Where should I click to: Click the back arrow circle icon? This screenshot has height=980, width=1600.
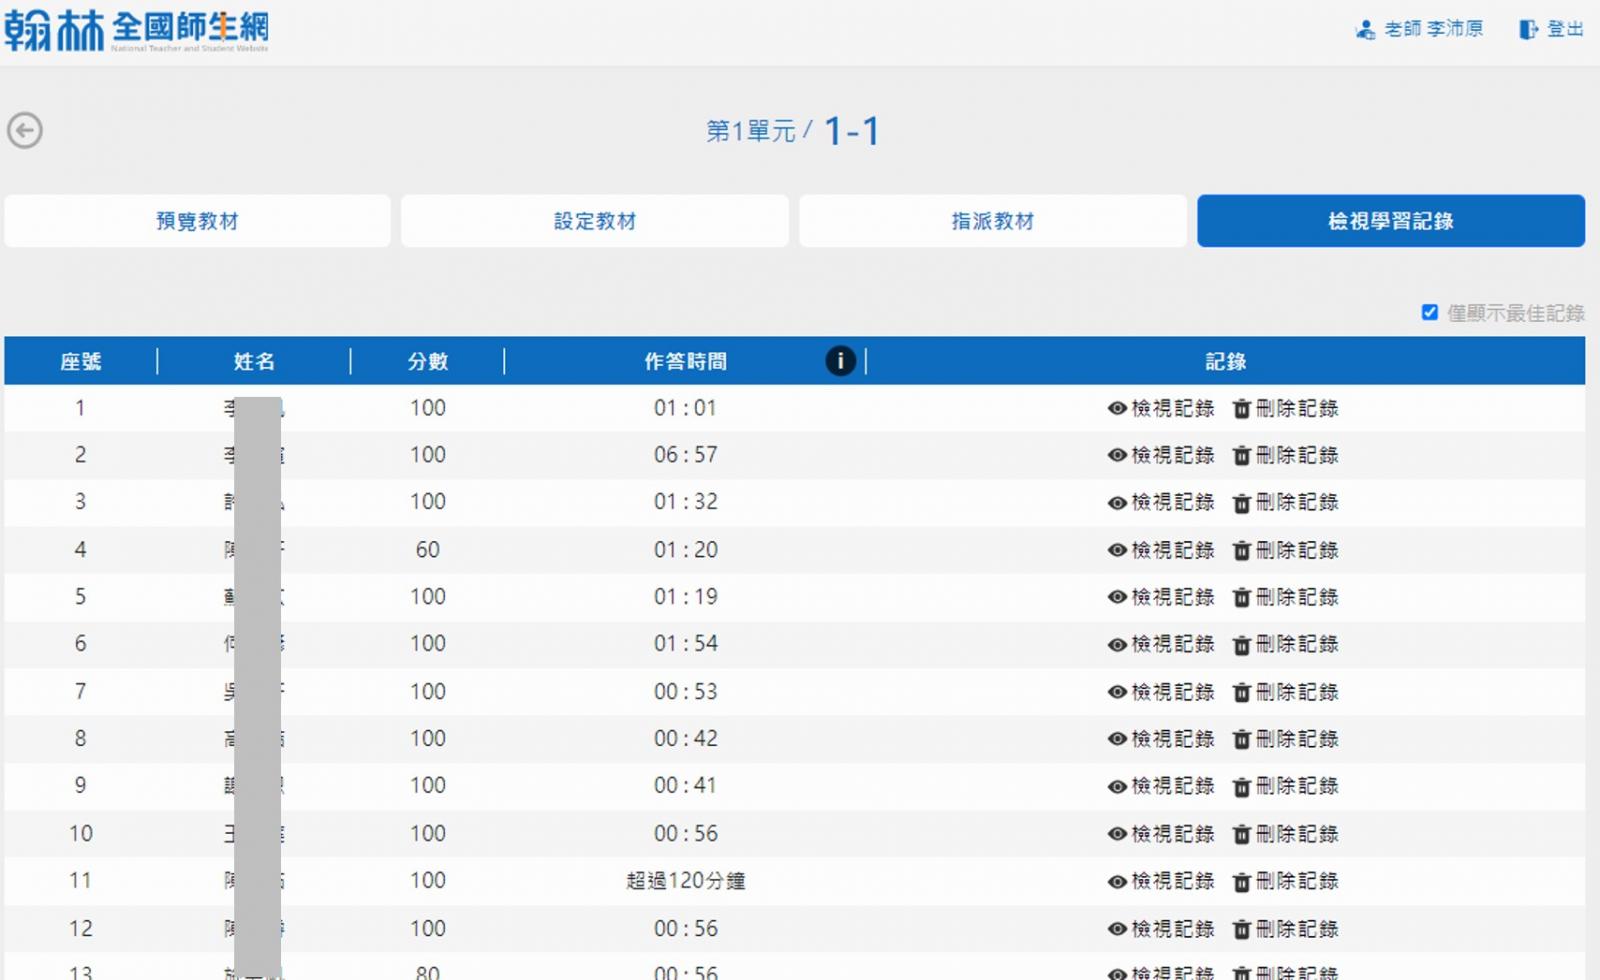point(25,130)
